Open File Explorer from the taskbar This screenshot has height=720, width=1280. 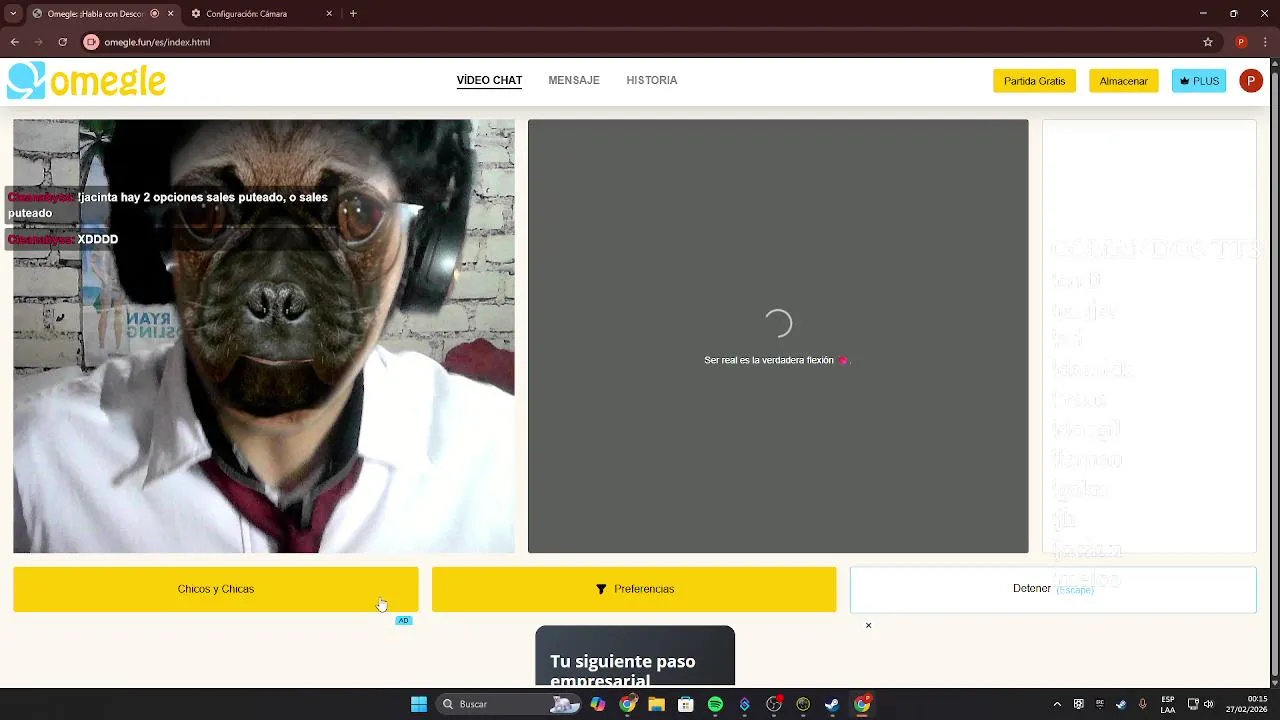tap(656, 704)
